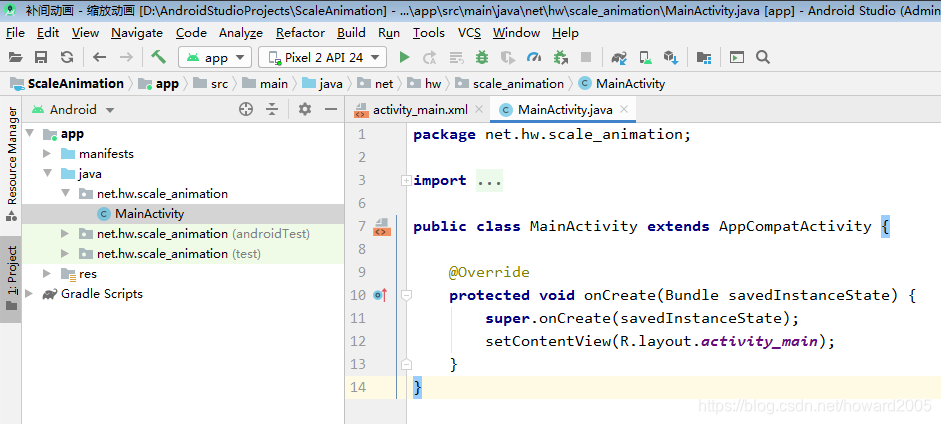
Task: Open SDK Manager icon
Action: pos(671,58)
